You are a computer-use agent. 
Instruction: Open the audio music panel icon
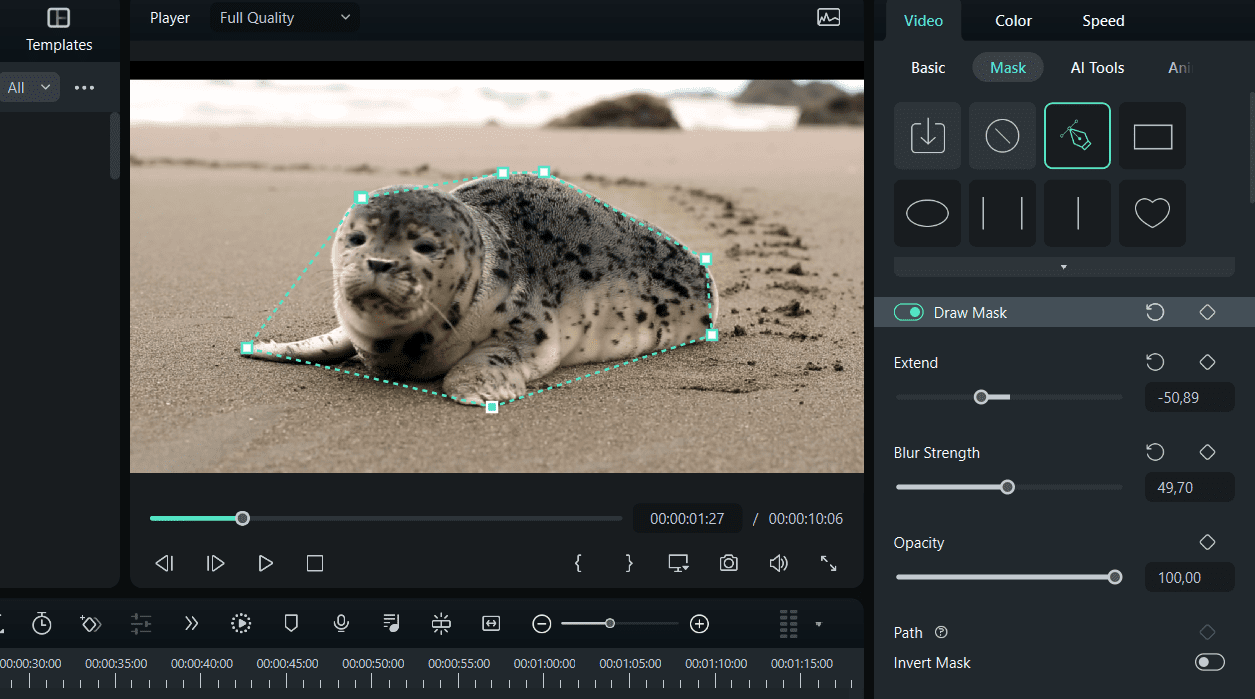point(391,623)
